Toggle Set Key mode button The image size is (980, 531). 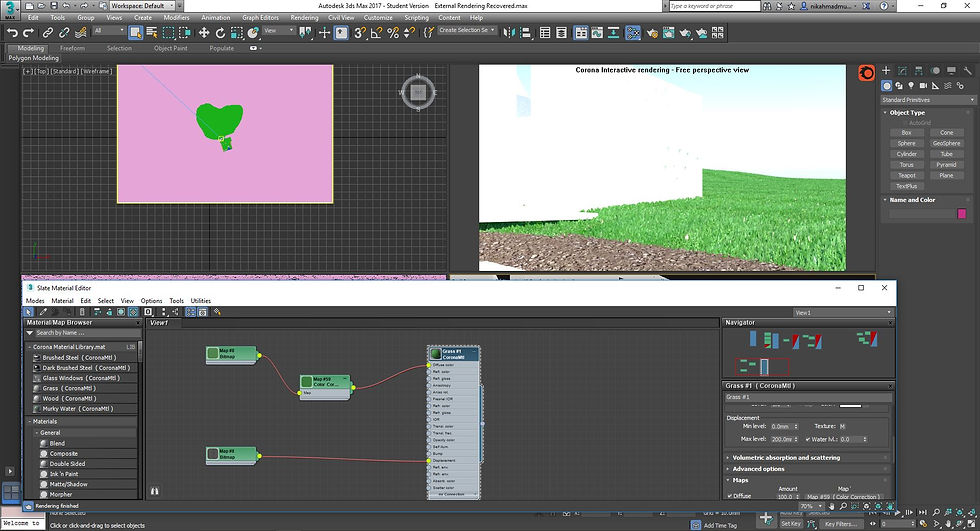(791, 524)
